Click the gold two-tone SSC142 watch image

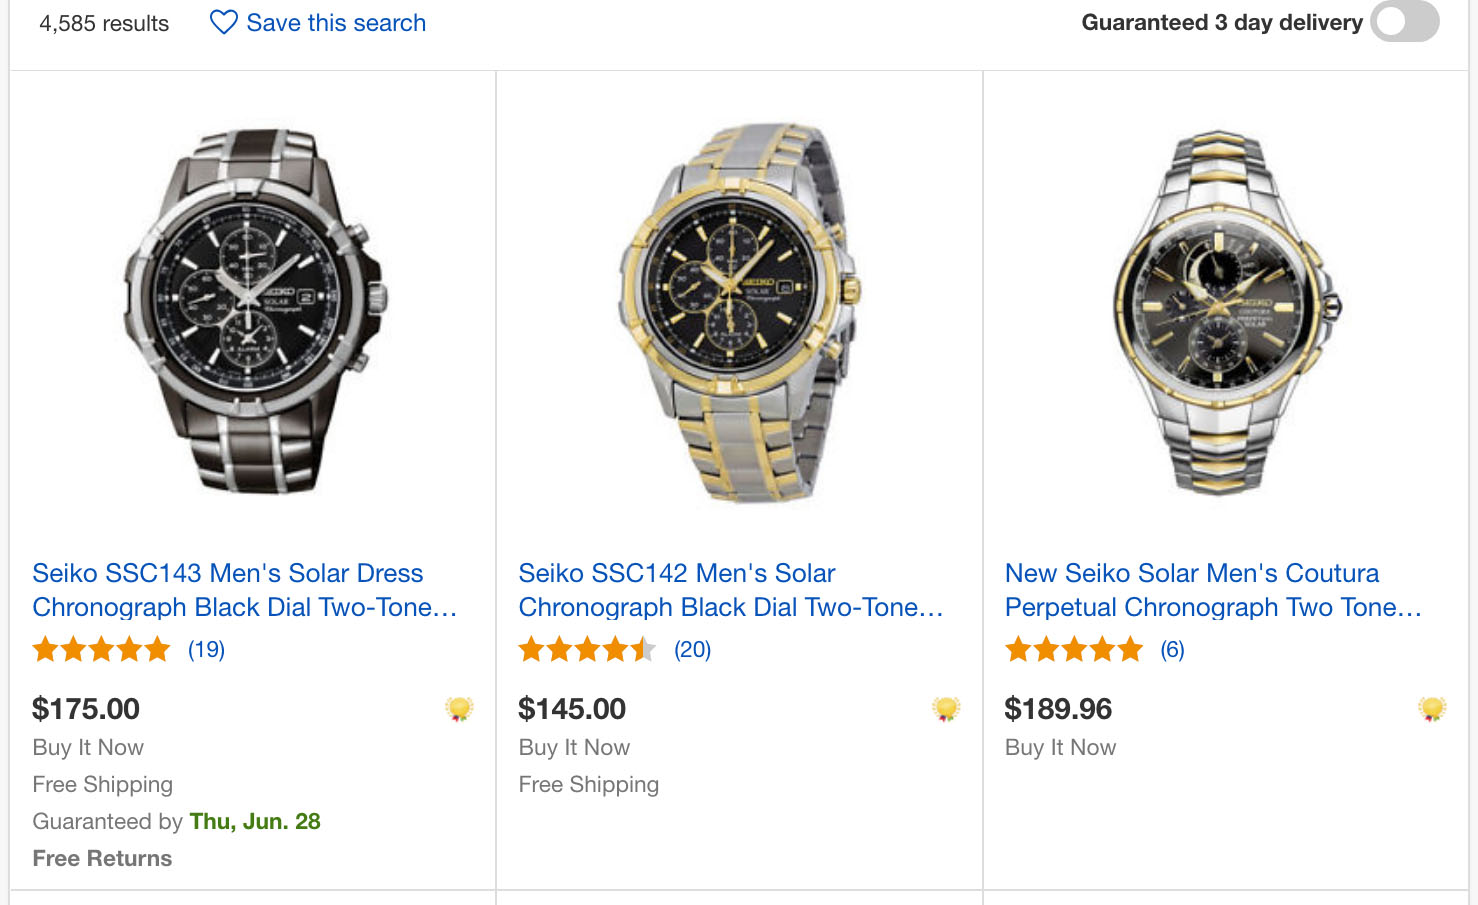click(740, 312)
